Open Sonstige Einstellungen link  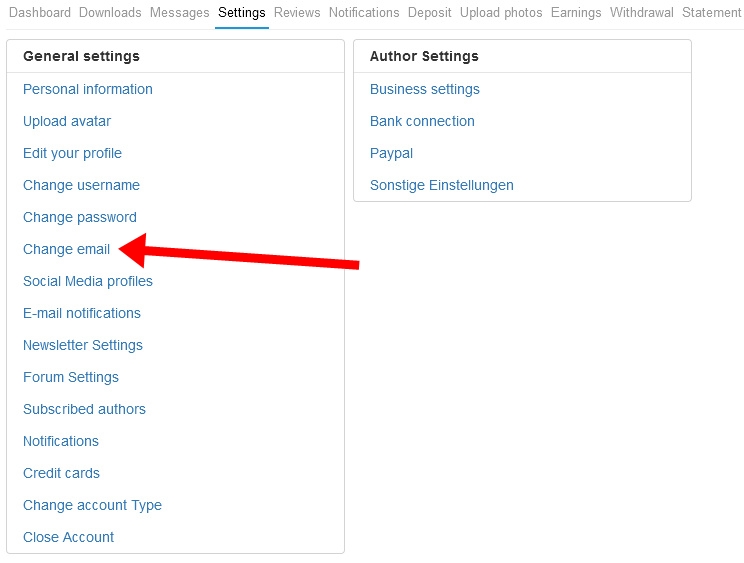[x=442, y=185]
